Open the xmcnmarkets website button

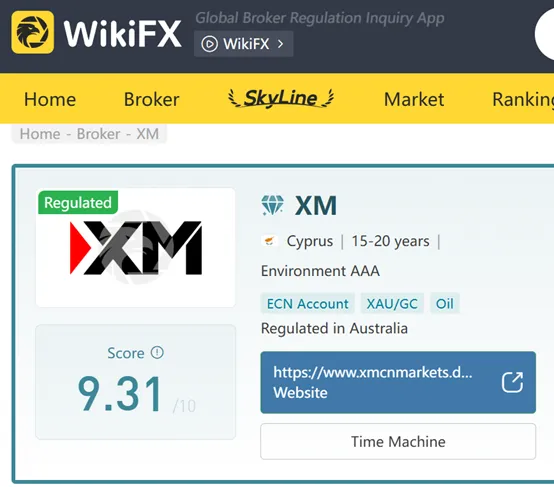(398, 382)
